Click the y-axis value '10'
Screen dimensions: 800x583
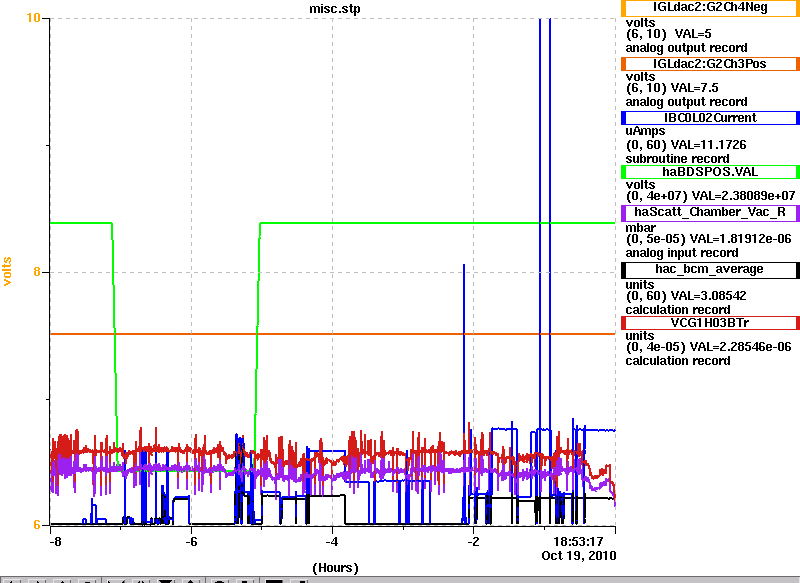pyautogui.click(x=33, y=18)
